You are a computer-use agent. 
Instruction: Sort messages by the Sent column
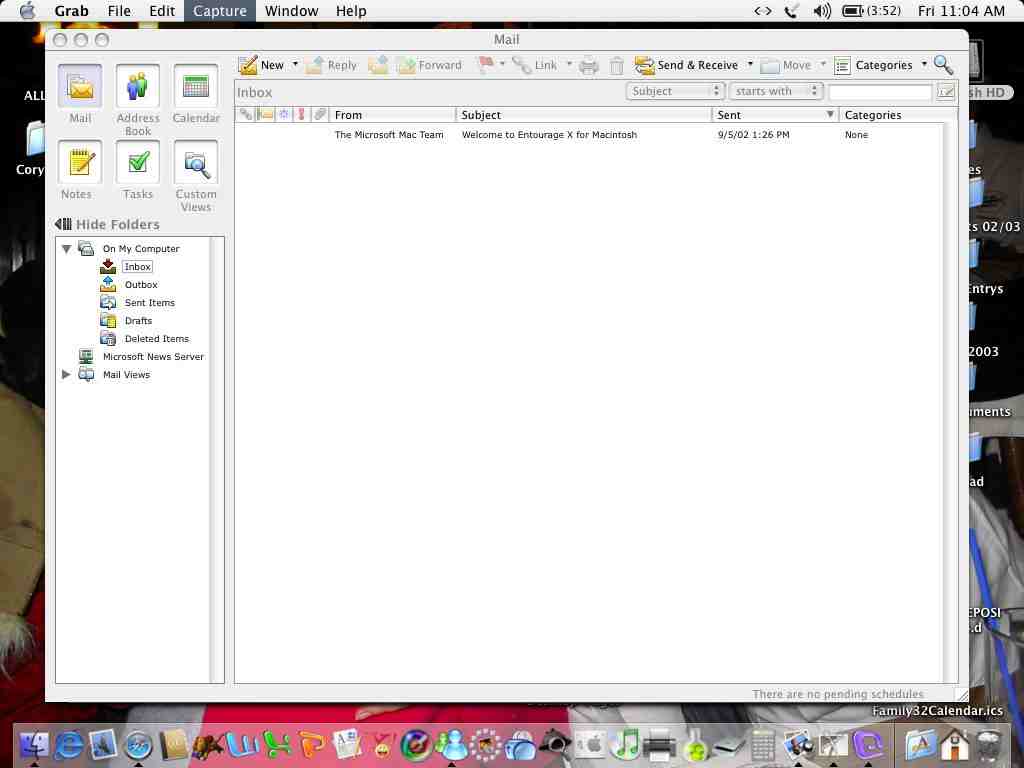(x=775, y=115)
